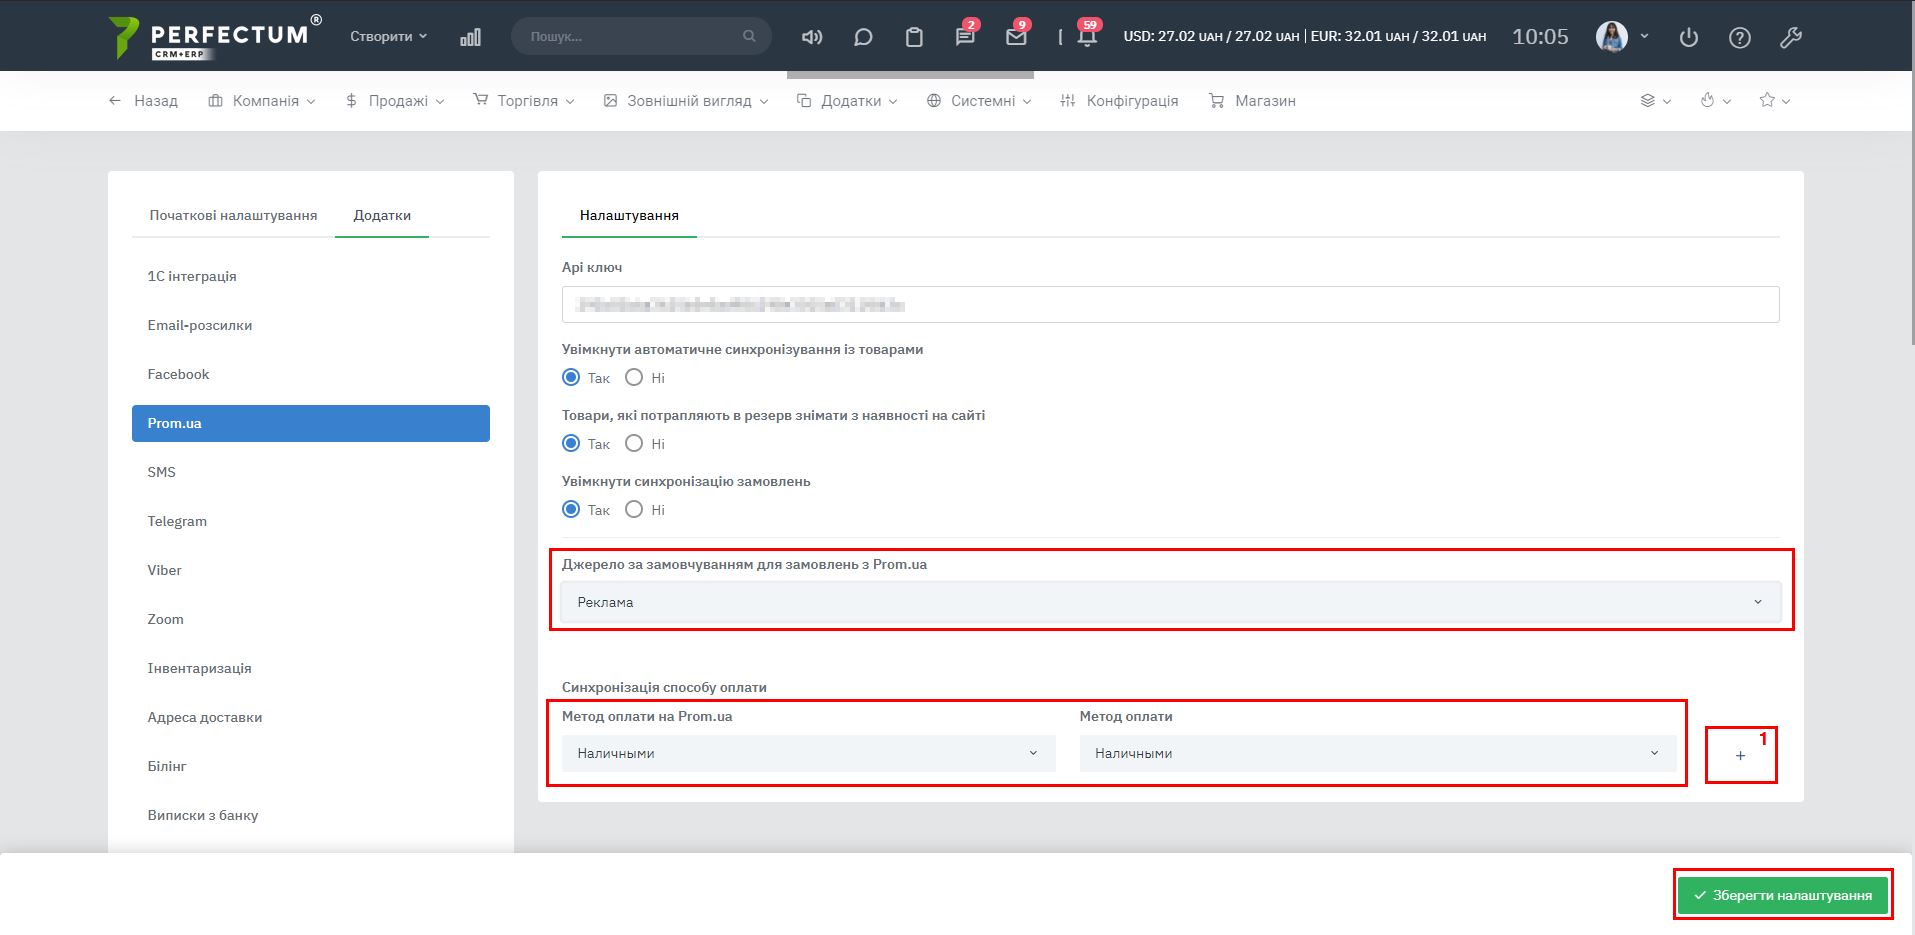Open the chat bubble icon
1915x935 pixels.
click(863, 37)
